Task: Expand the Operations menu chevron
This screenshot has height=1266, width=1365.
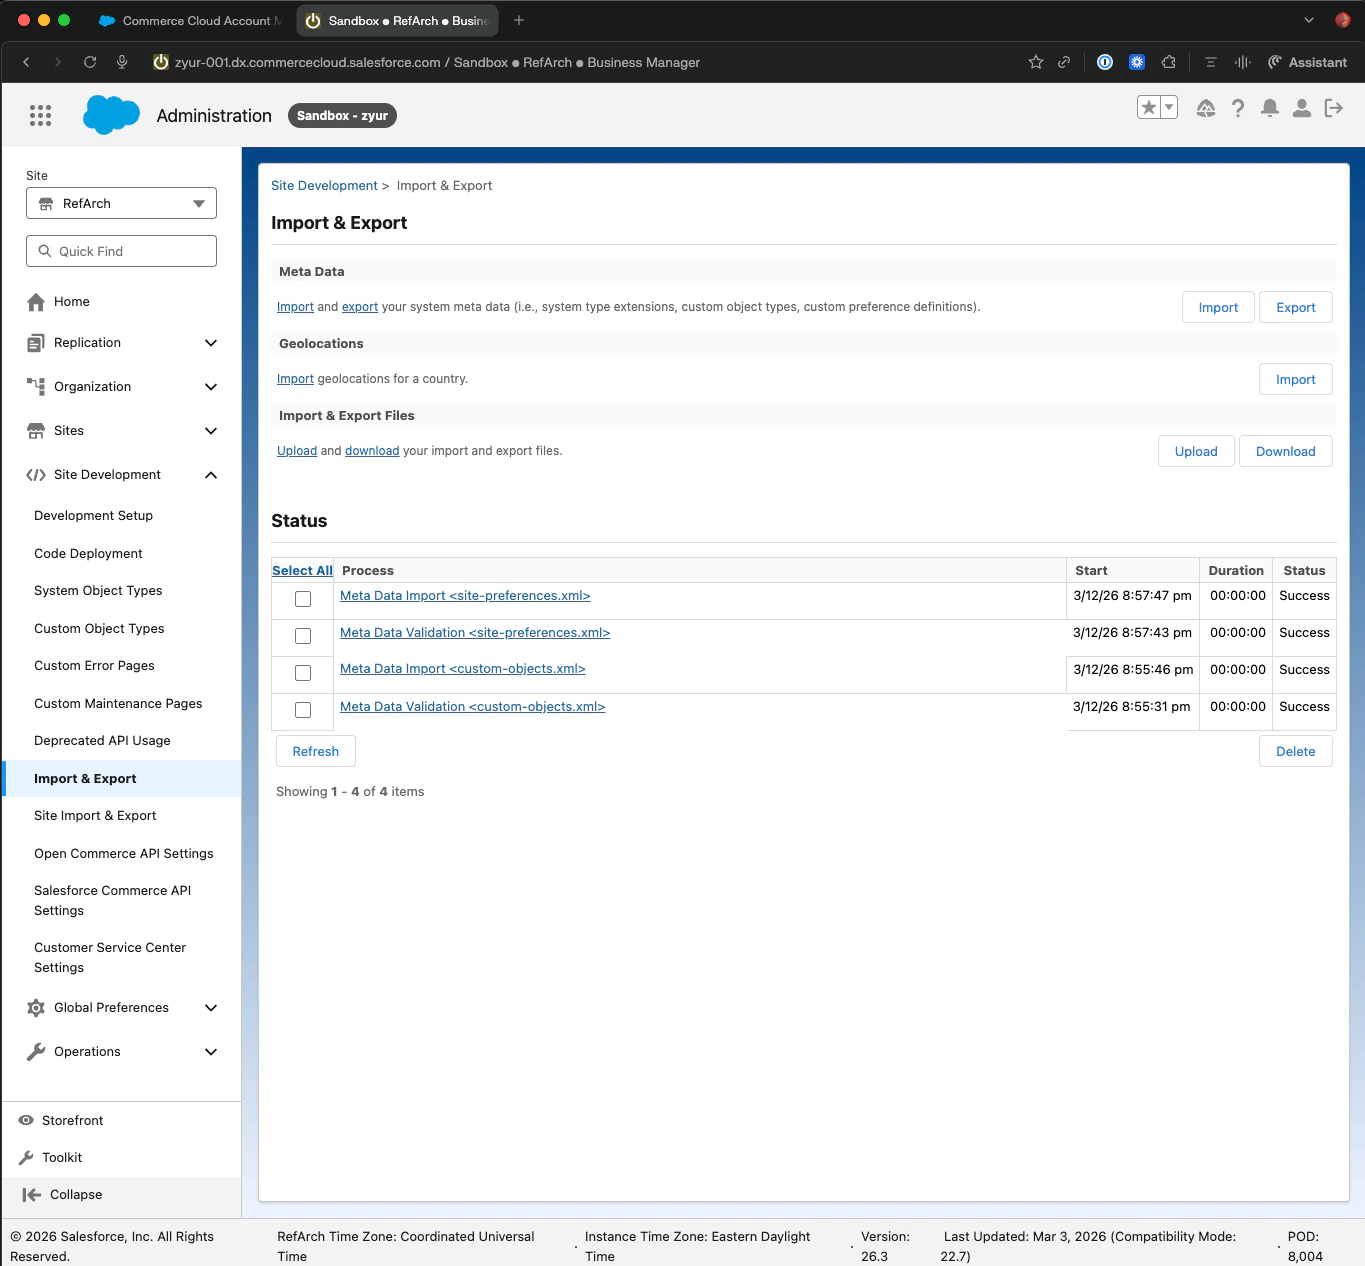Action: (211, 1052)
